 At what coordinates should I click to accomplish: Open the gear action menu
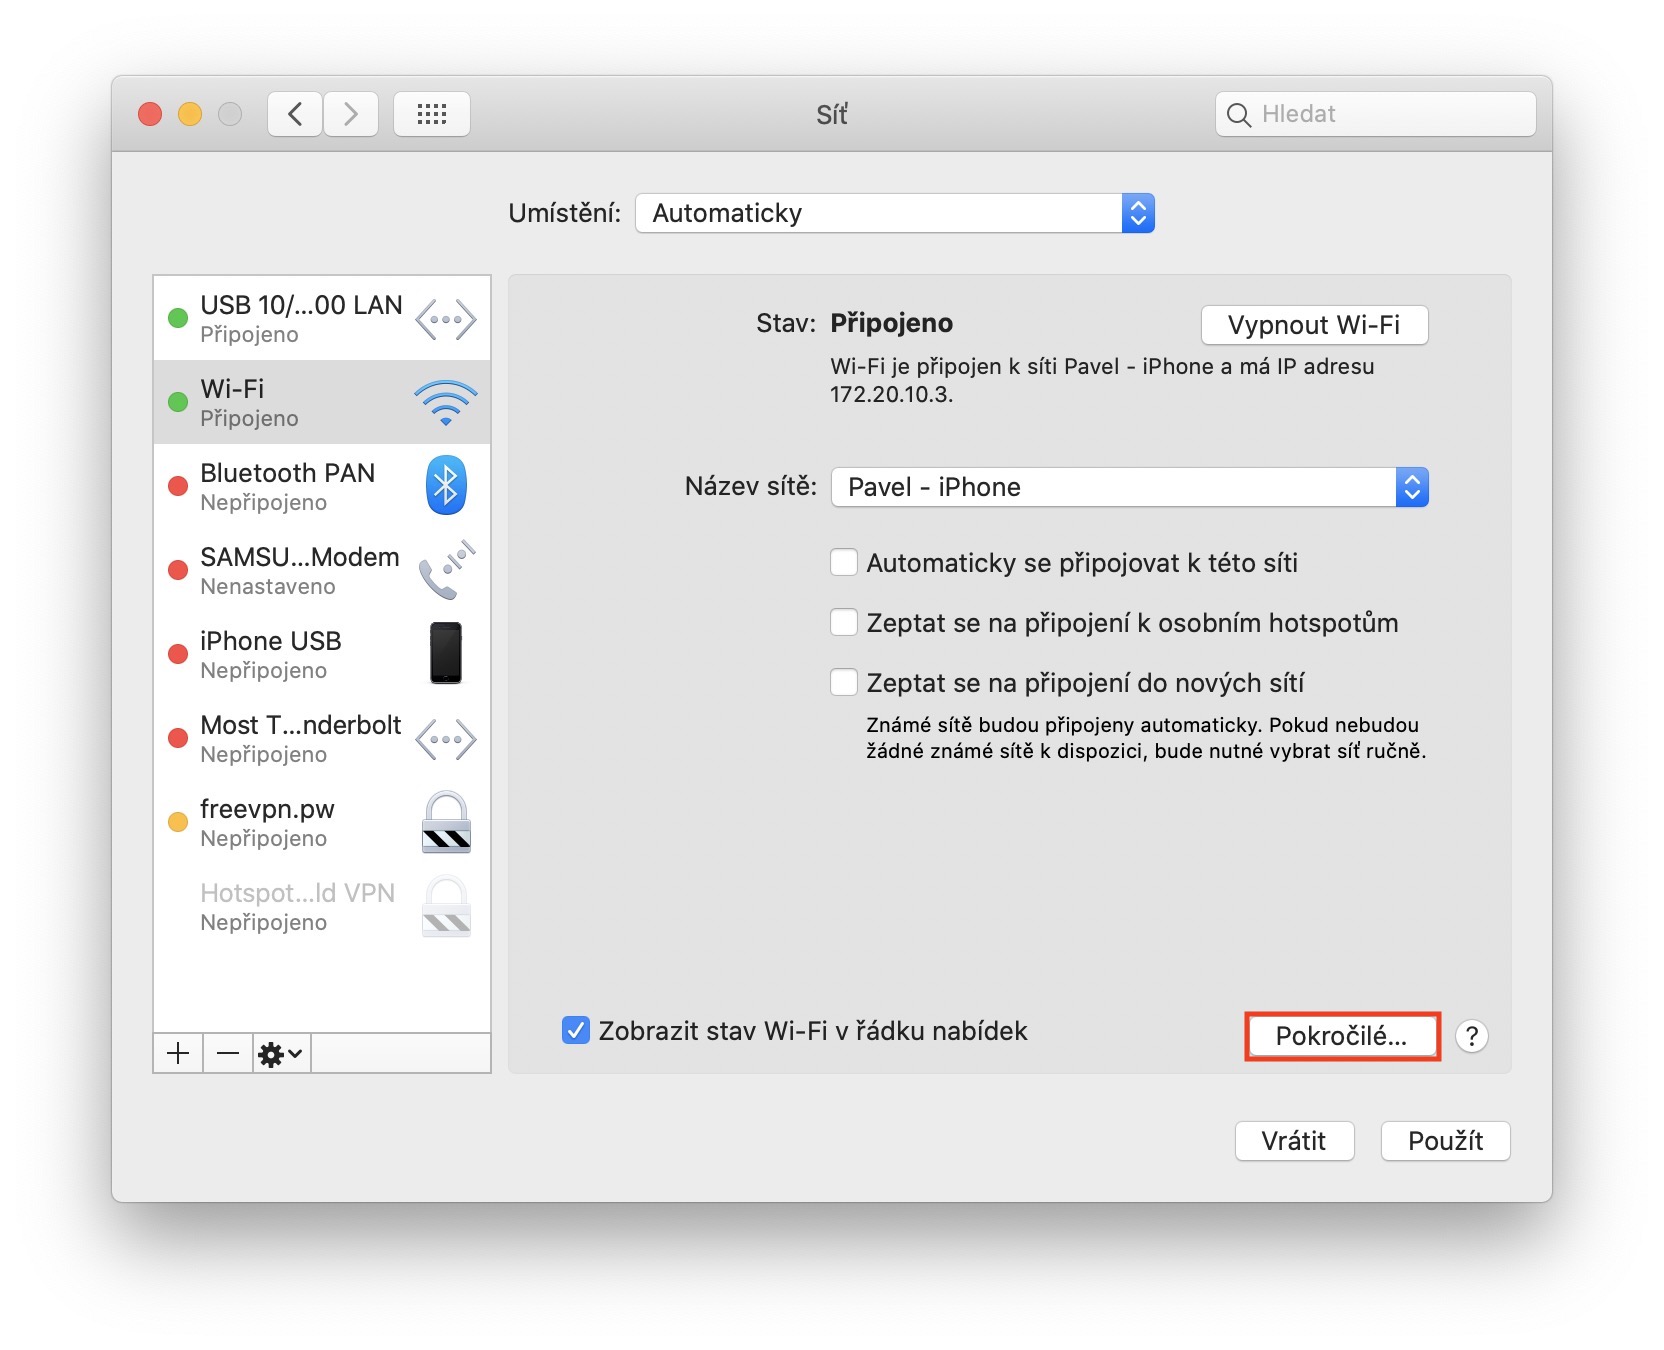[x=281, y=1053]
